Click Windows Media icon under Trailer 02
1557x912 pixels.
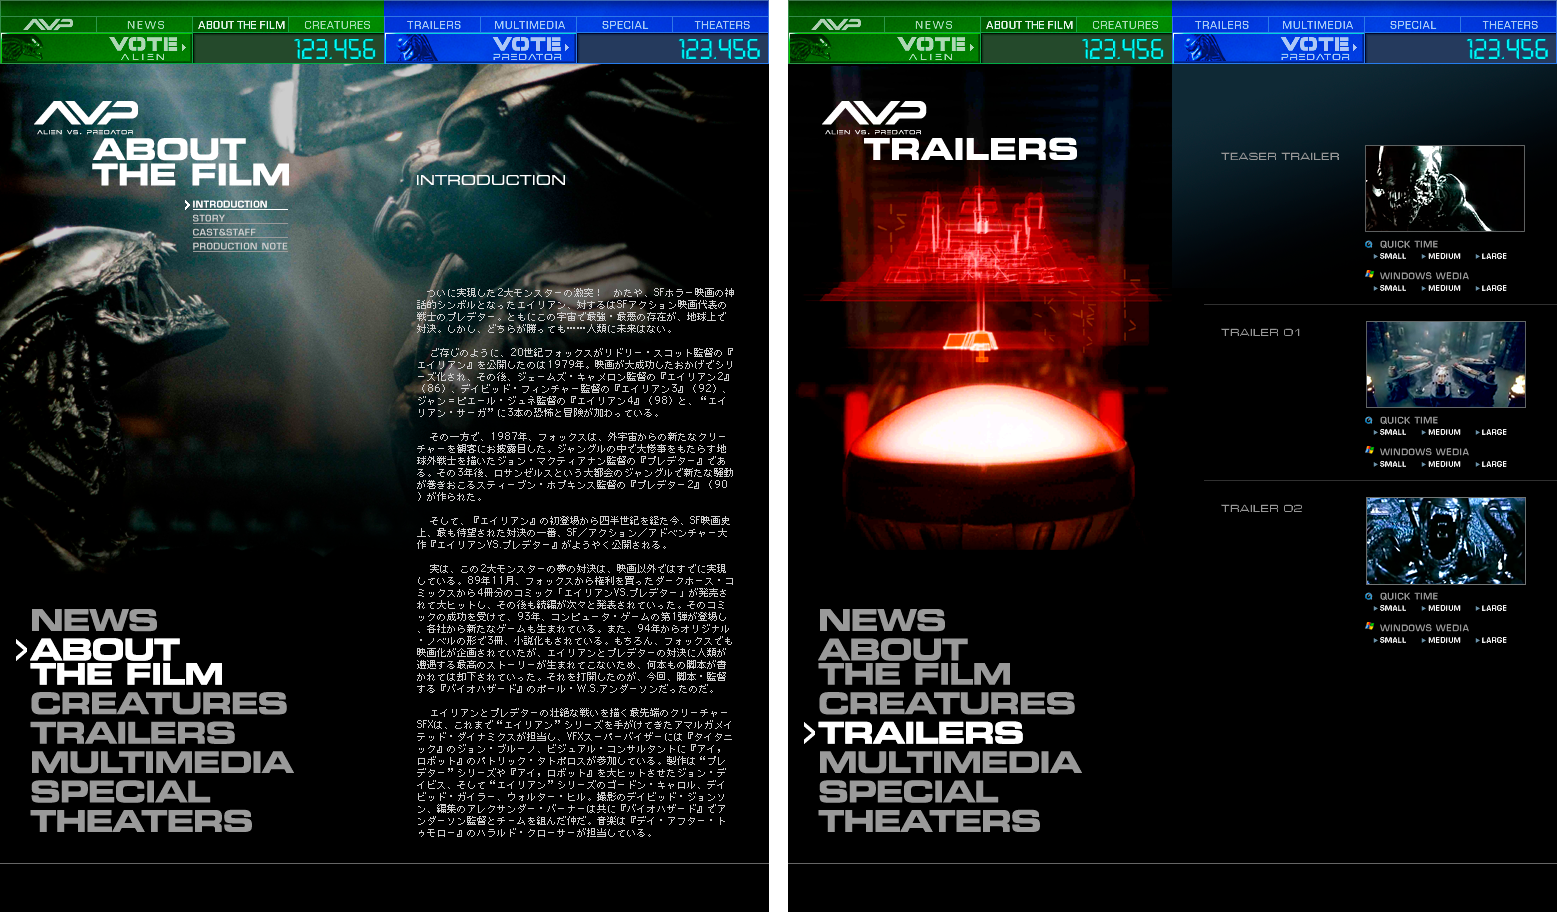1369,626
